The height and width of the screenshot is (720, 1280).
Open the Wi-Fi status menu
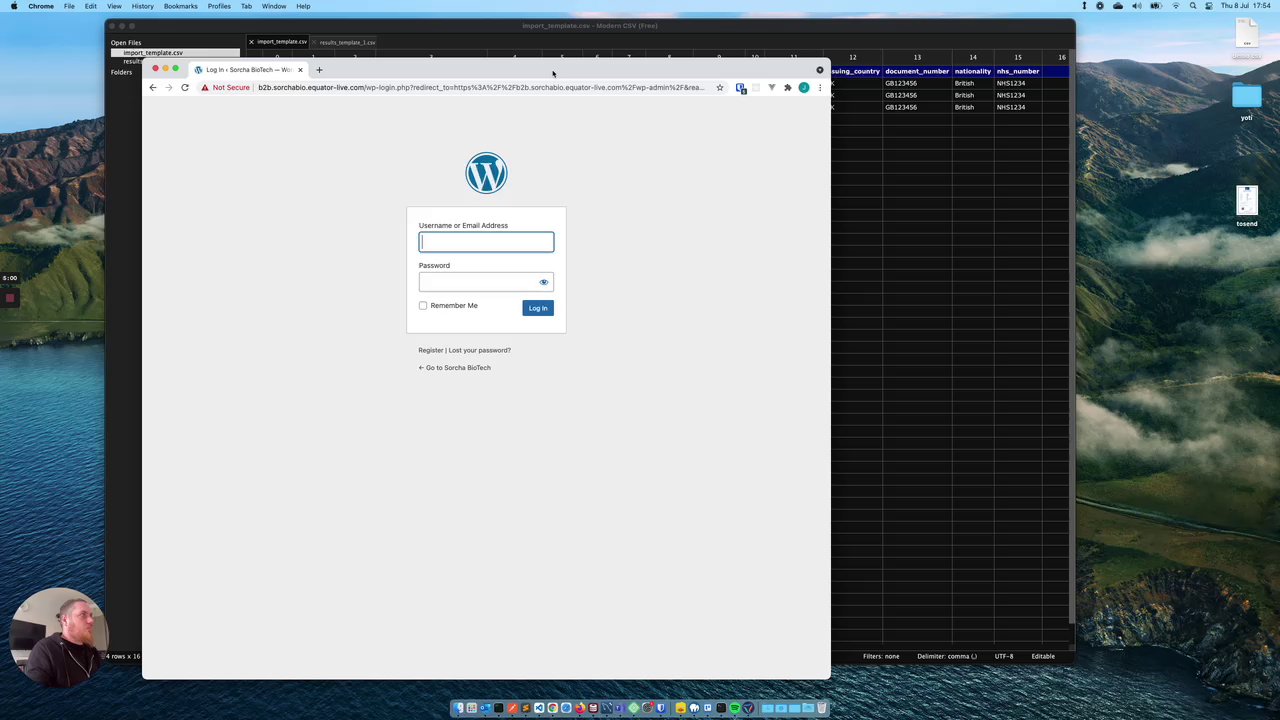point(1176,6)
